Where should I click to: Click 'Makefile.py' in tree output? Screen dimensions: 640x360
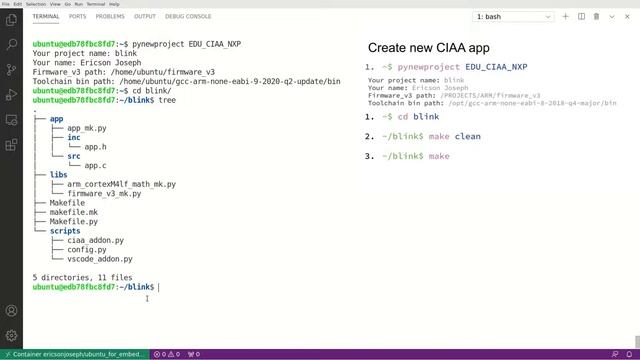point(74,222)
